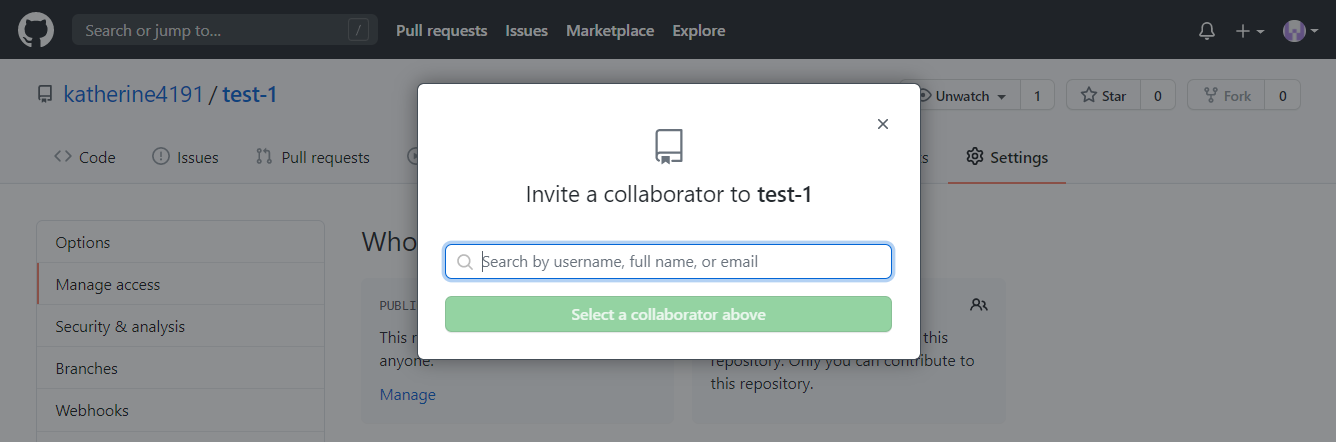
Task: Open the katherine4191 owner link
Action: pos(134,95)
